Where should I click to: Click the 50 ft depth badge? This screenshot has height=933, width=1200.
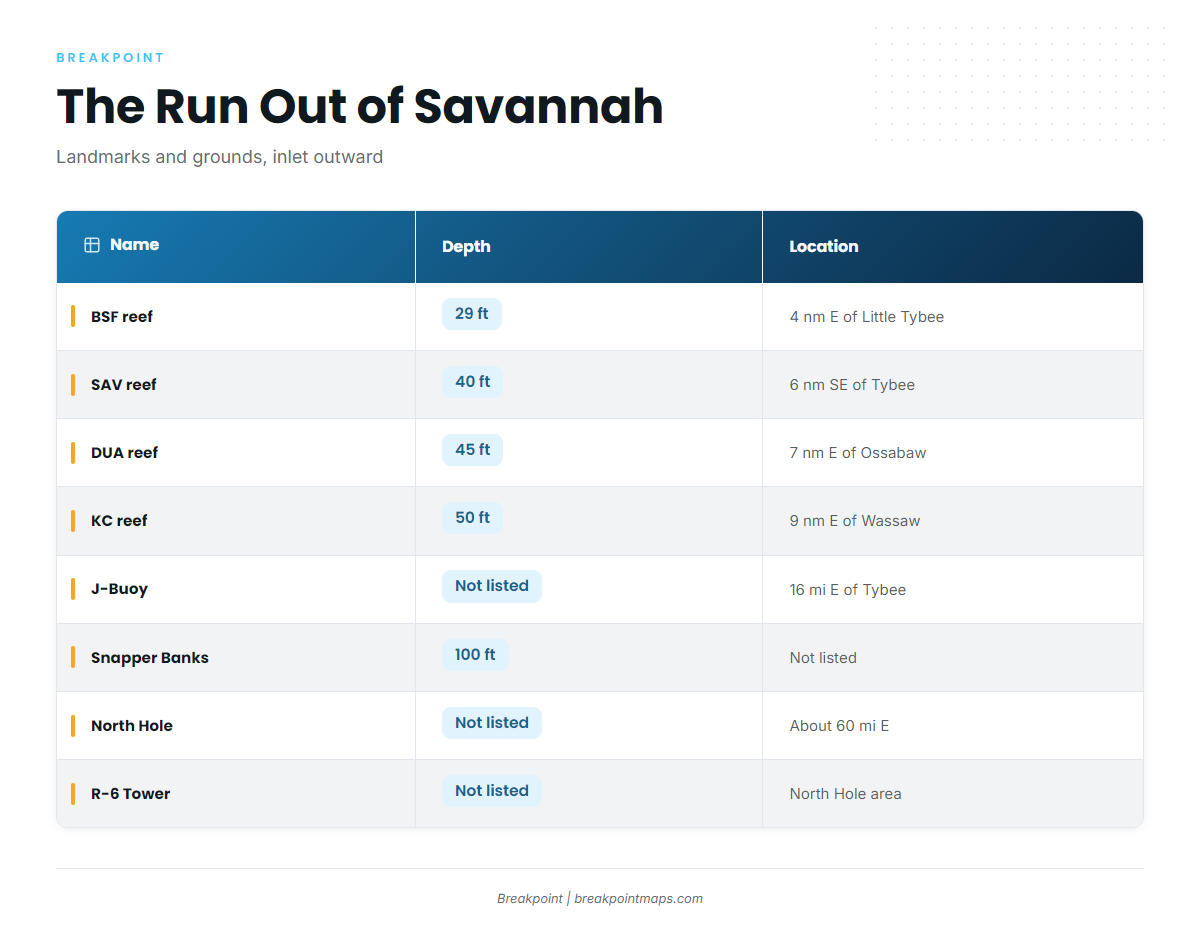pos(472,518)
